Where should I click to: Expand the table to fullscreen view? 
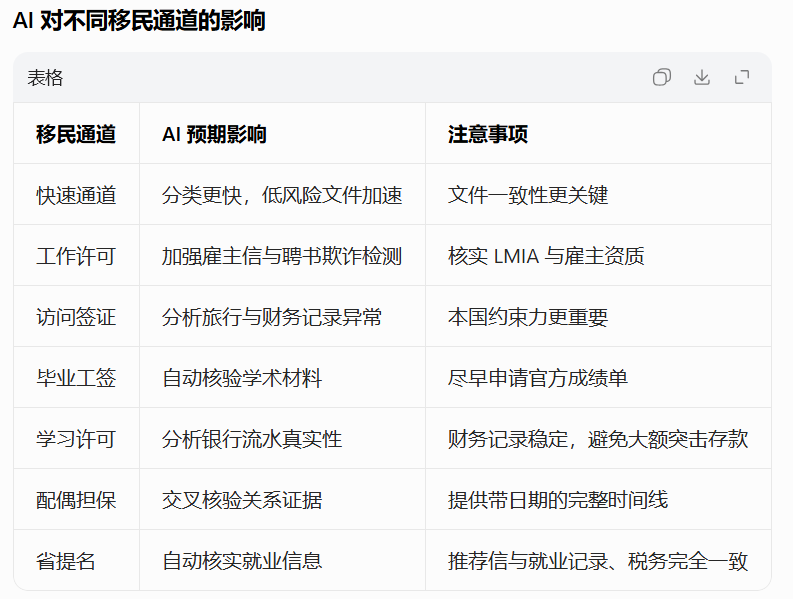coord(742,78)
